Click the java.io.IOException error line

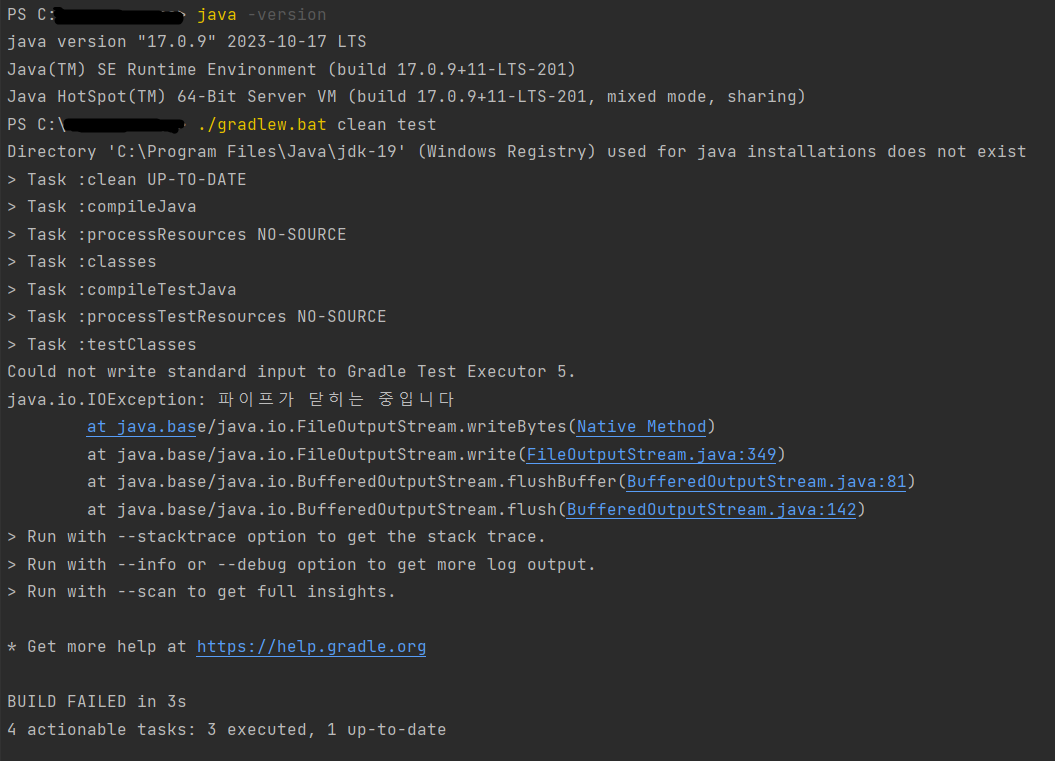pyautogui.click(x=231, y=400)
